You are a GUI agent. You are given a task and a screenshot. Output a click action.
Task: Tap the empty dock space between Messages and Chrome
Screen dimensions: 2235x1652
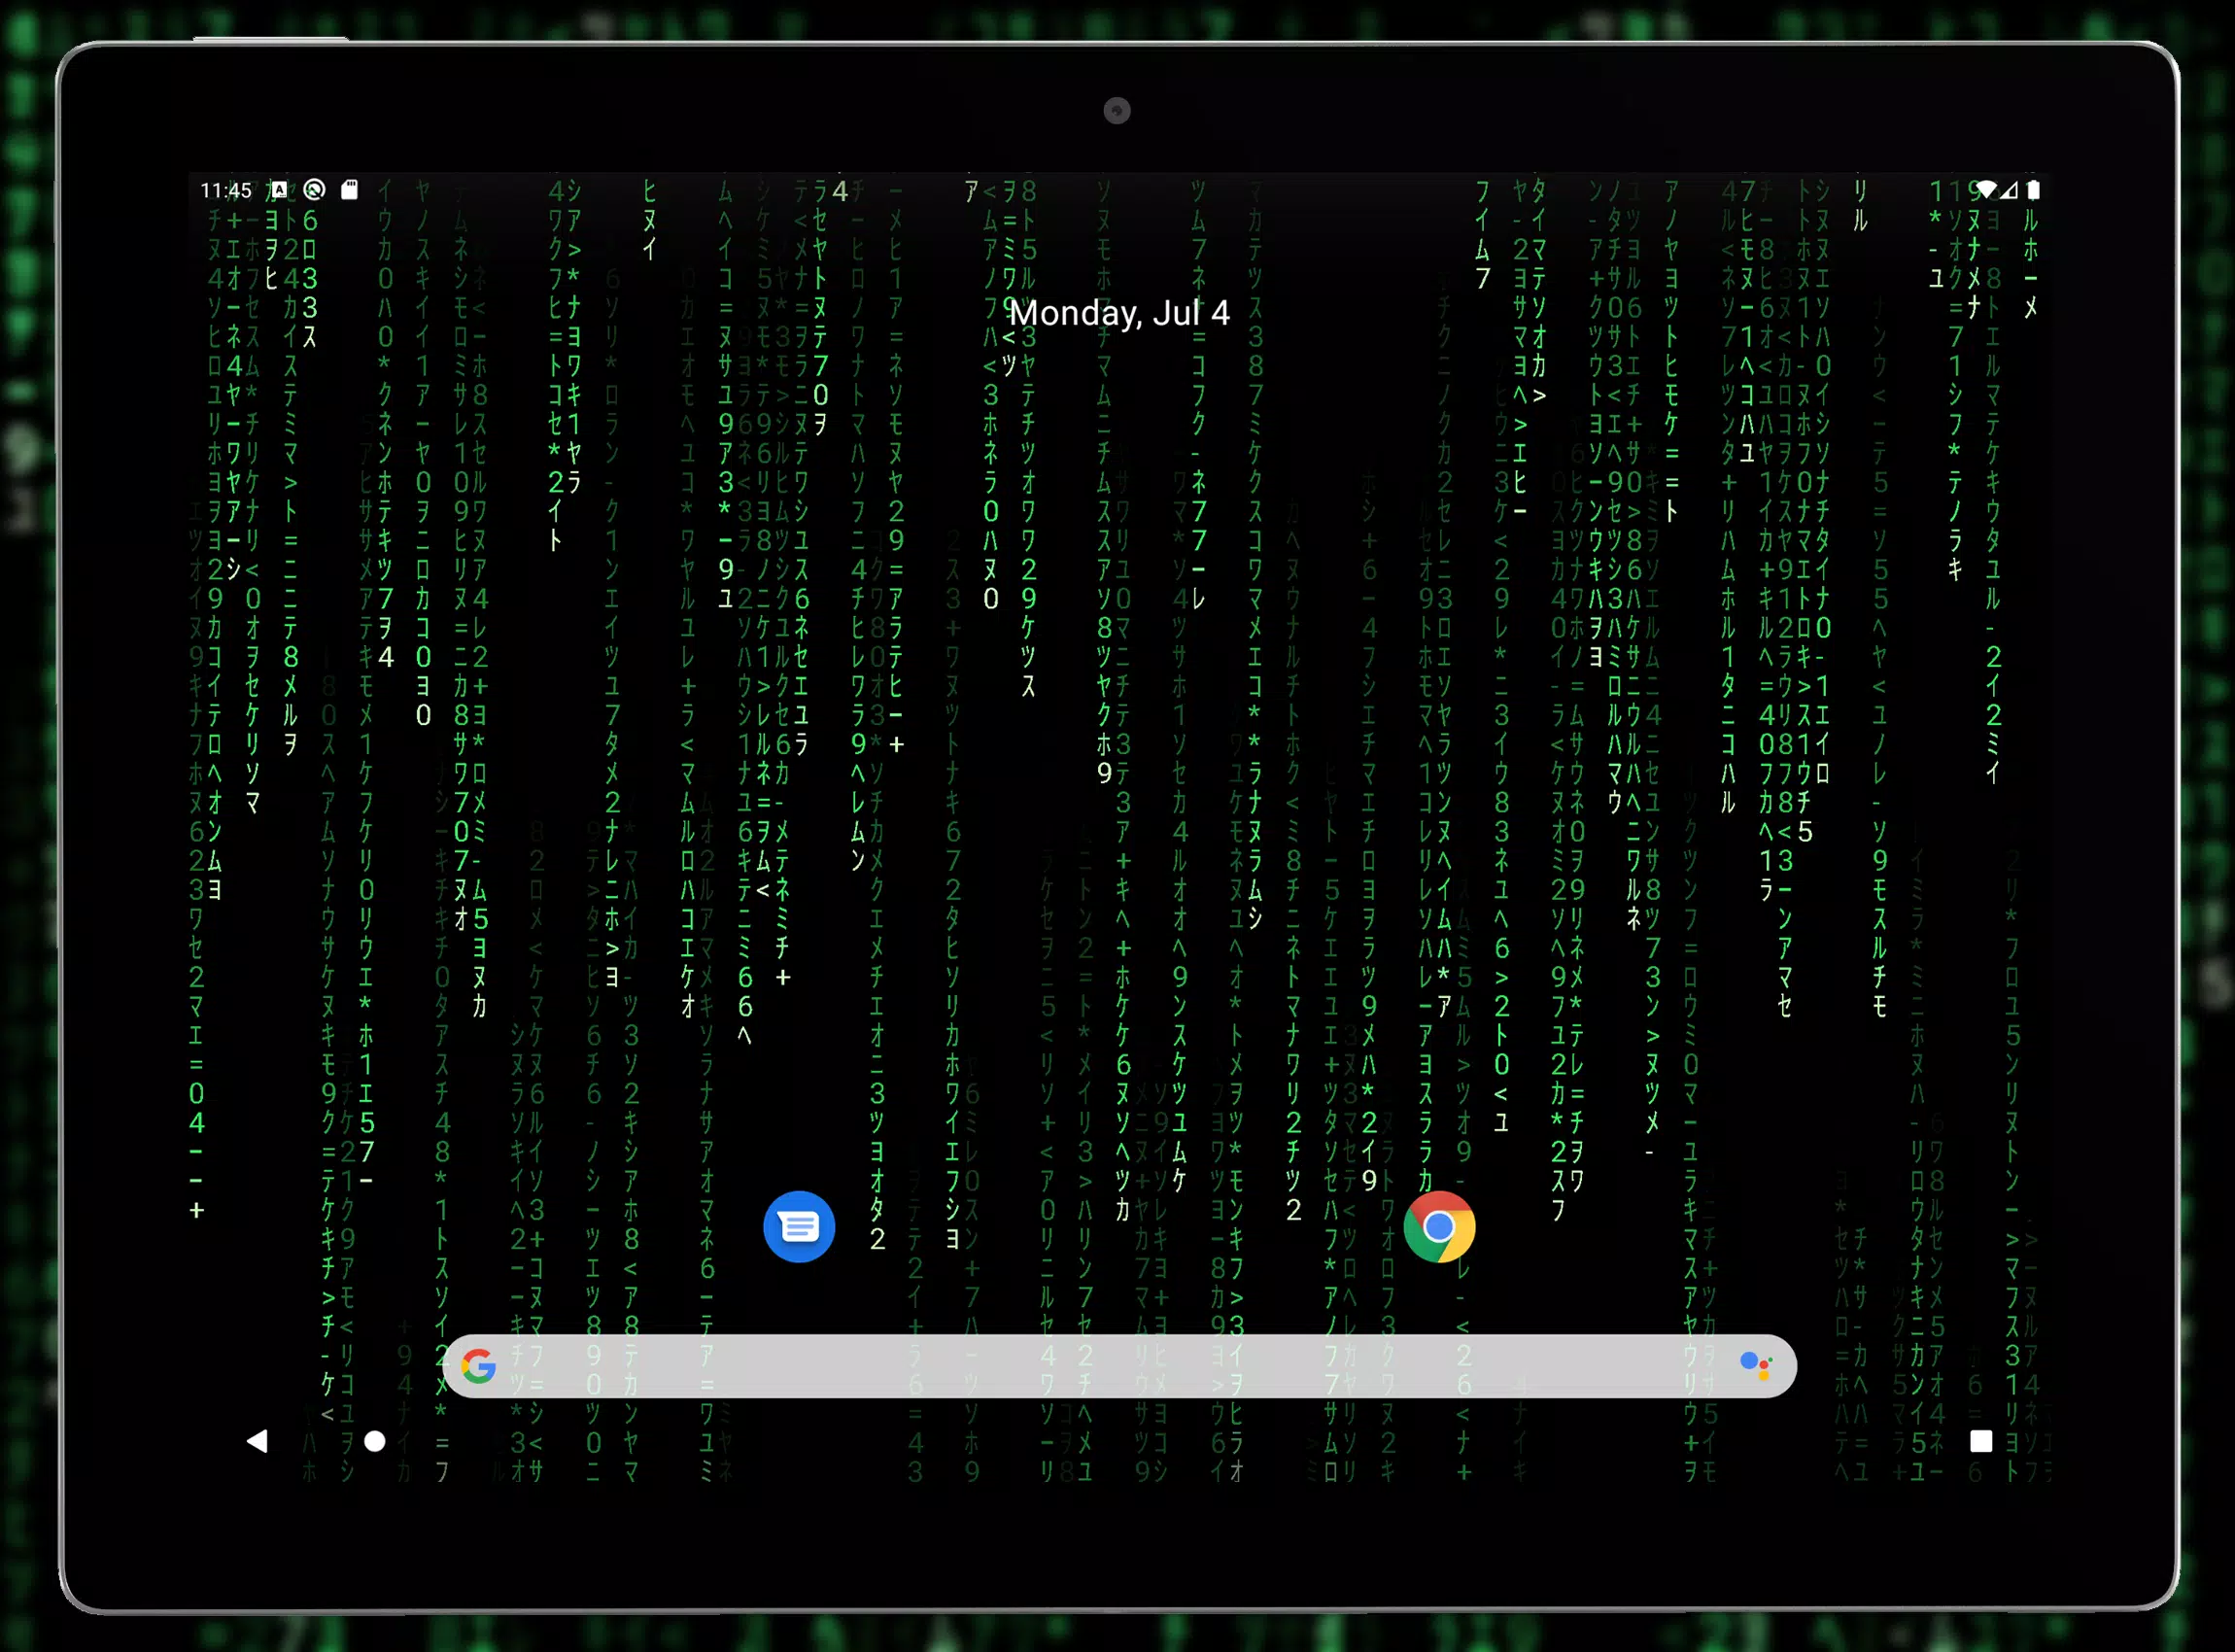tap(1120, 1226)
